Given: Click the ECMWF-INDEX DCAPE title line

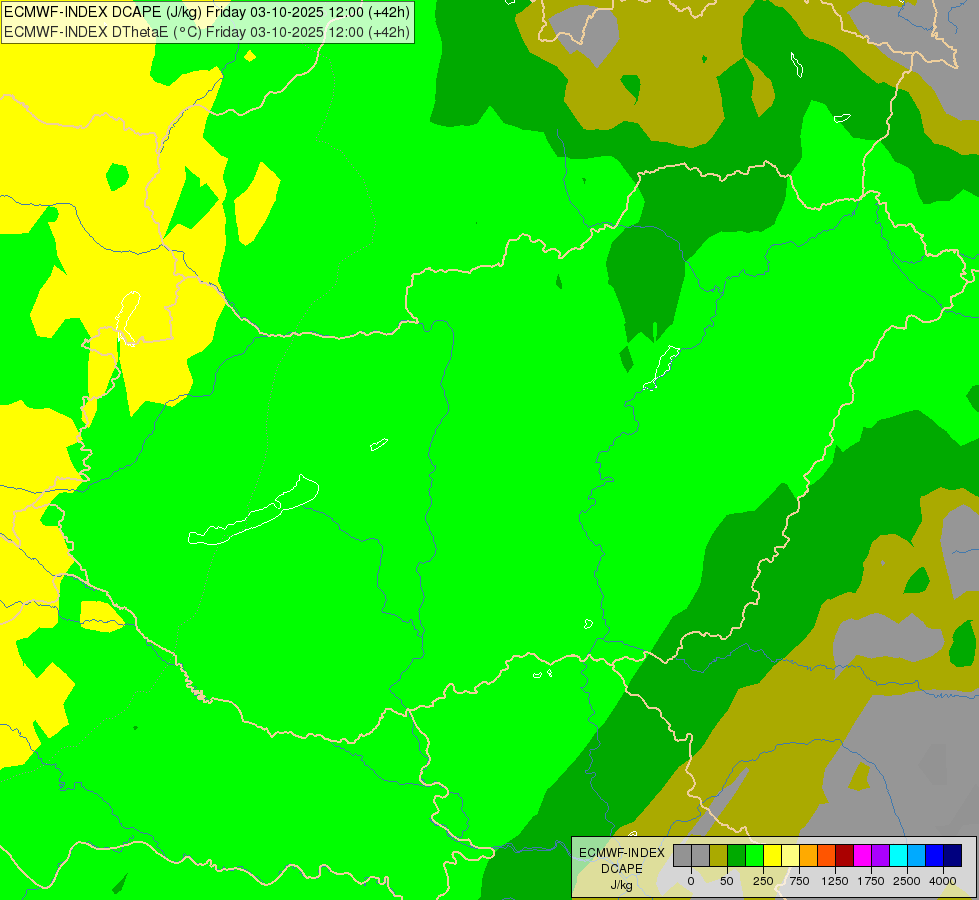Looking at the screenshot, I should coord(207,12).
